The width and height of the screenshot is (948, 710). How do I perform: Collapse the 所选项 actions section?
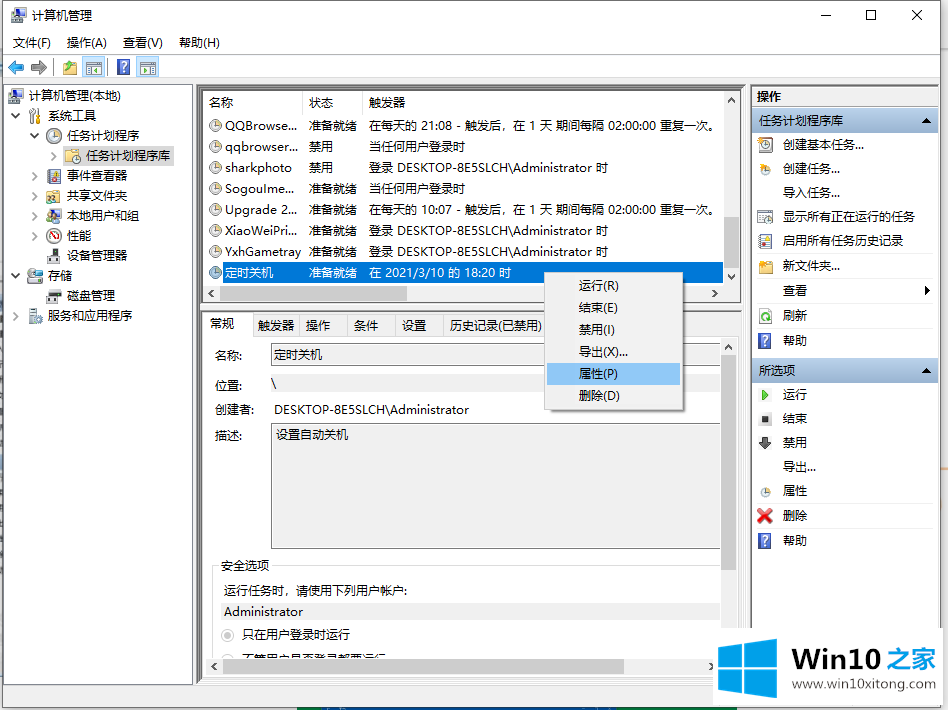click(x=926, y=370)
